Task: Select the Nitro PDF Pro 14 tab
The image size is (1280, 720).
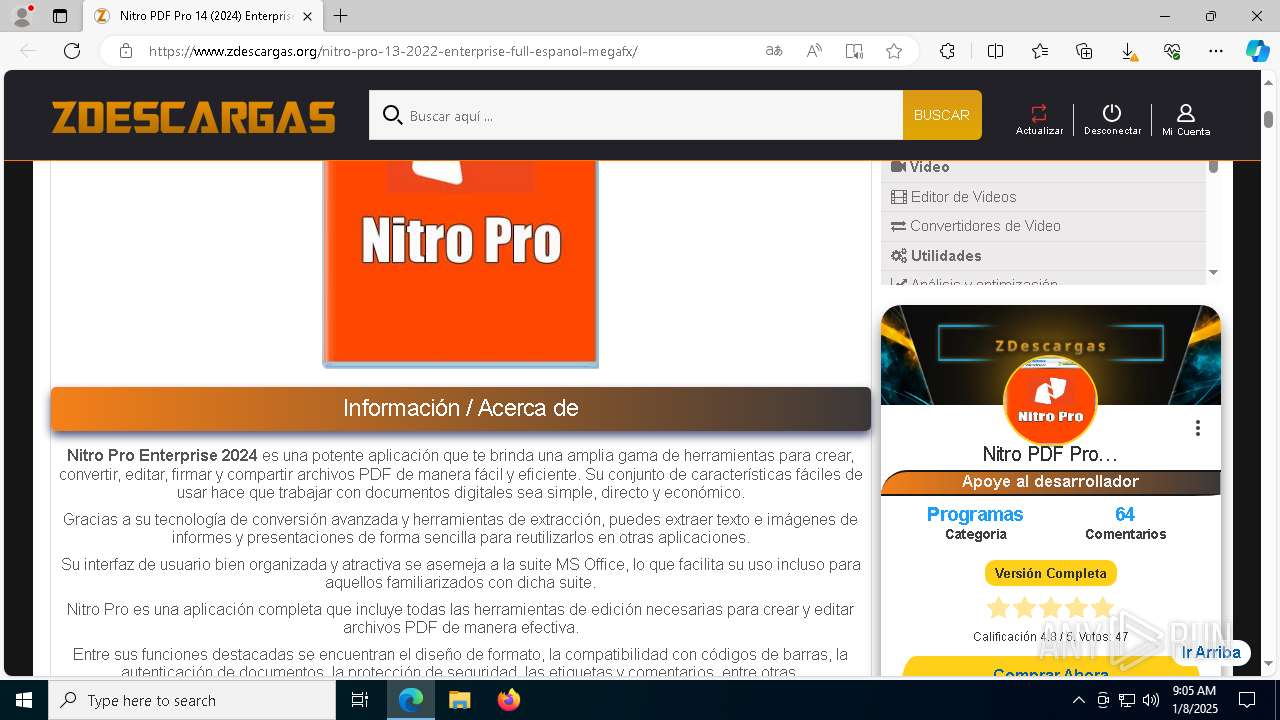Action: click(204, 16)
